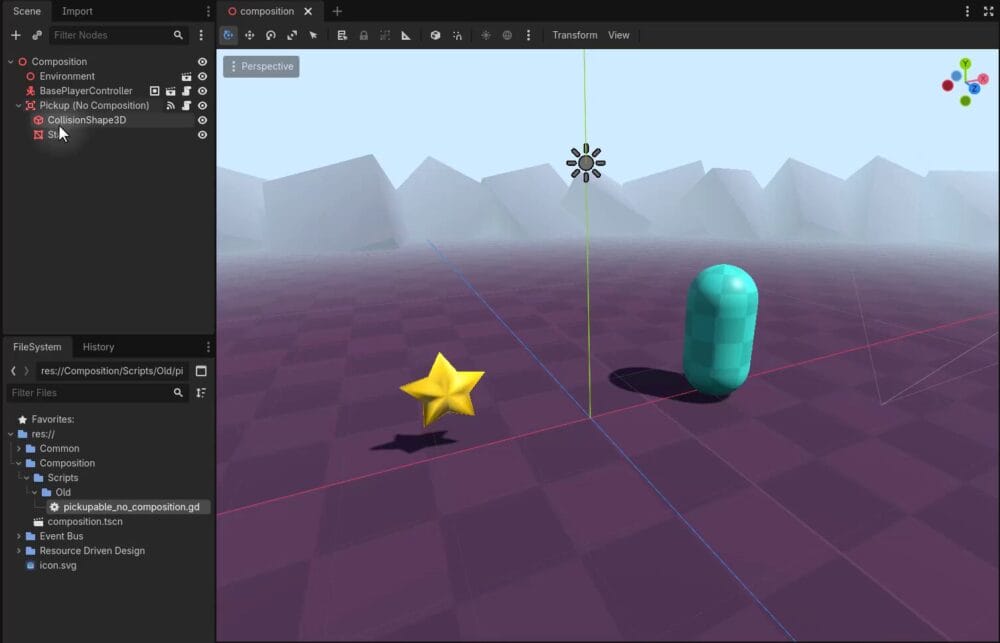Switch to the Import tab
The height and width of the screenshot is (643, 1000).
coord(77,11)
